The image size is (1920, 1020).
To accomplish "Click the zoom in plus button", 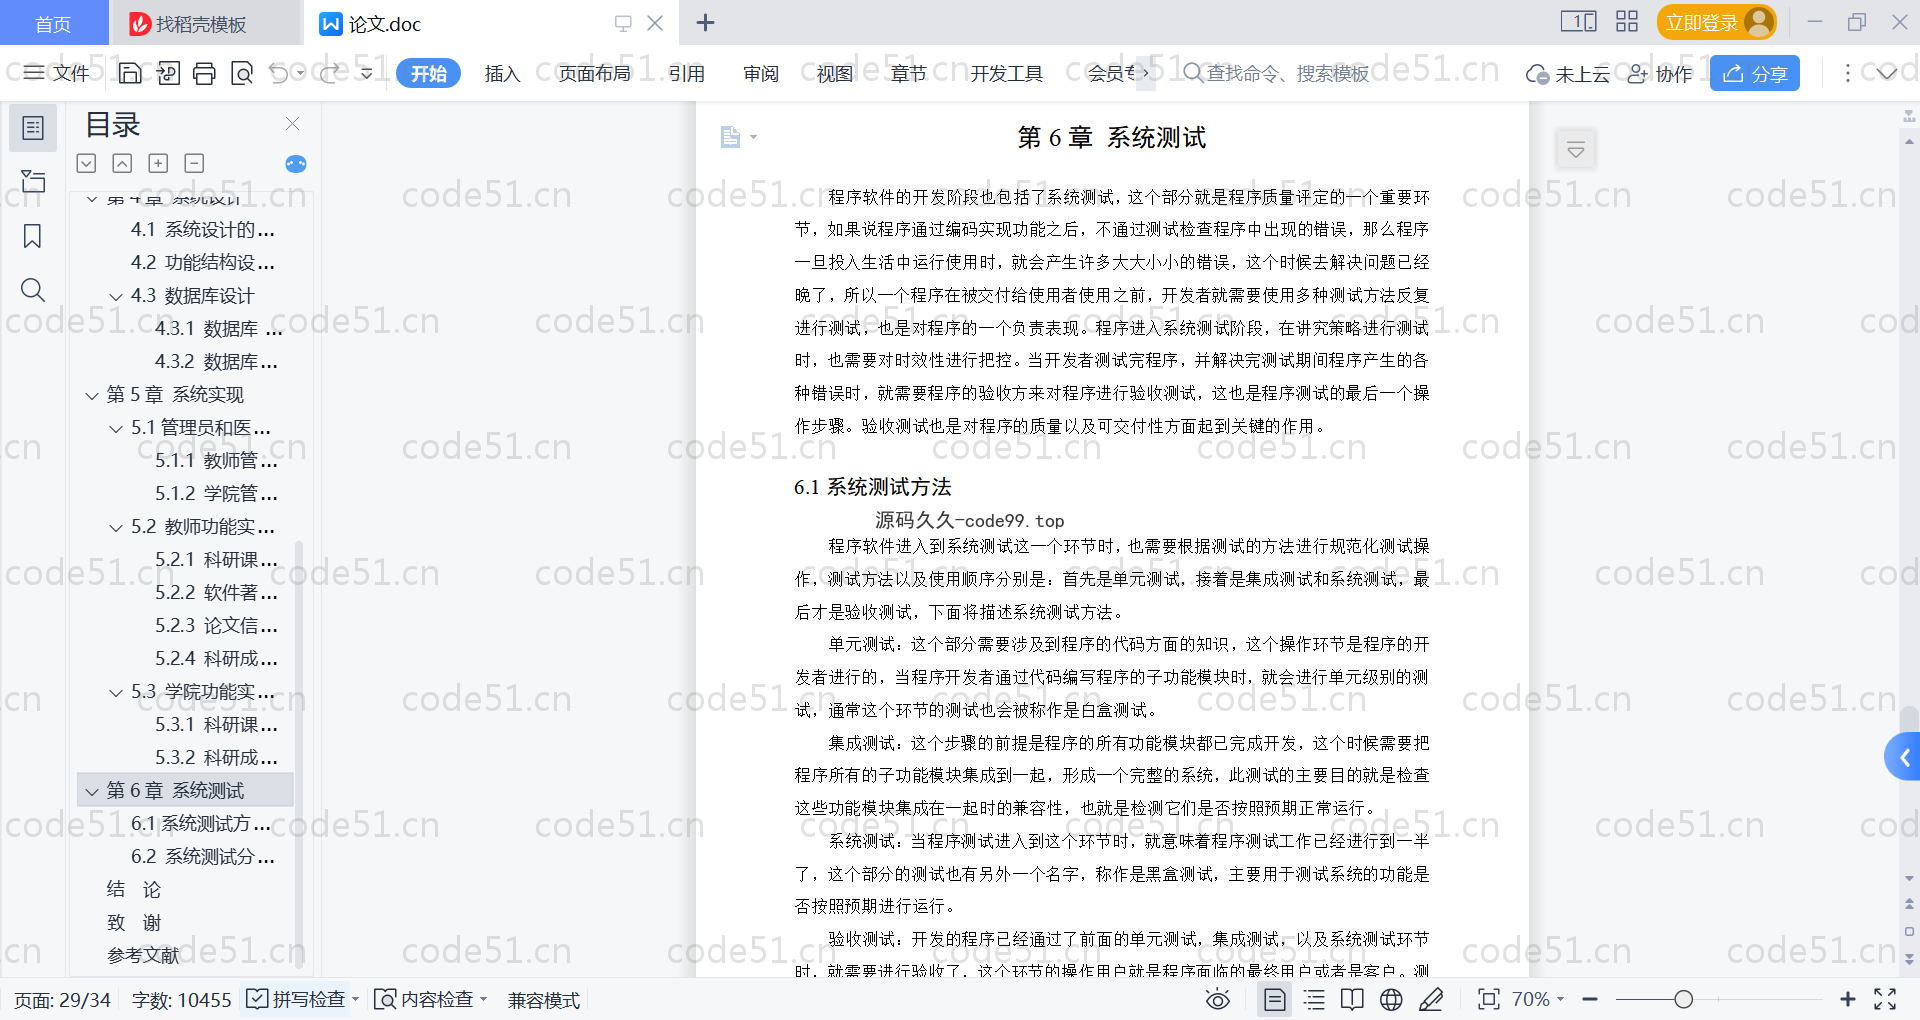I will [x=1848, y=999].
